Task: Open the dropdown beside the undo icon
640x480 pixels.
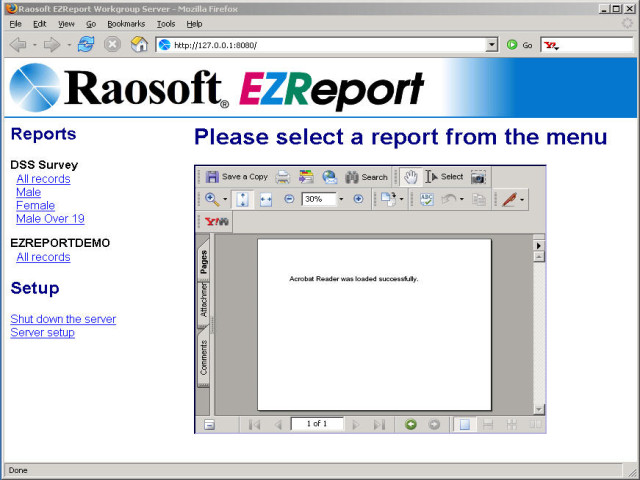Action: 462,200
